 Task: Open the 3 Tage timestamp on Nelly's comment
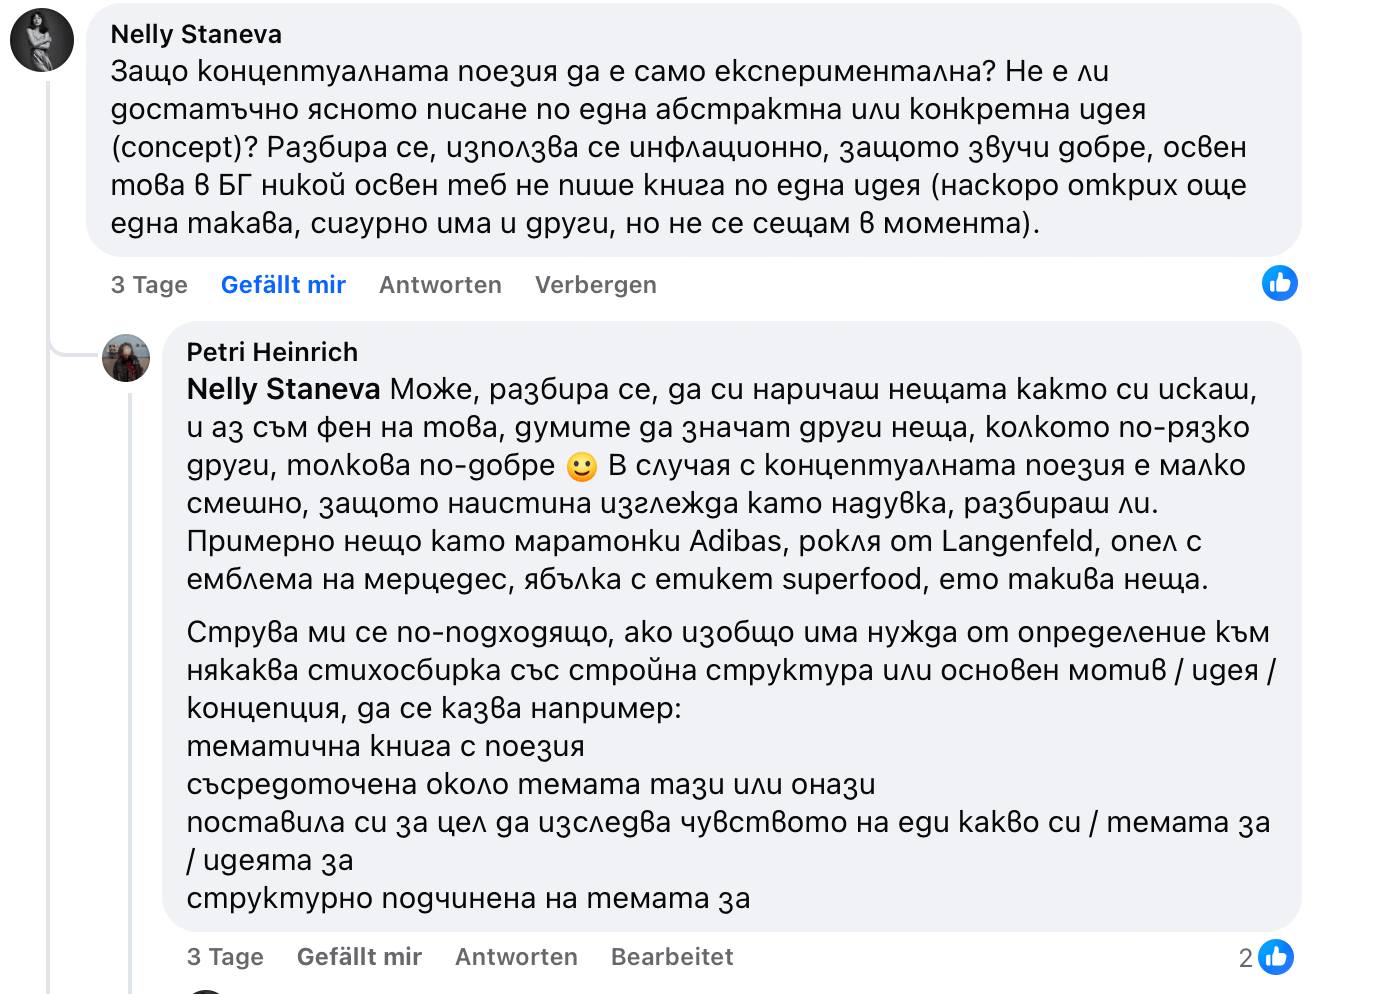tap(149, 285)
